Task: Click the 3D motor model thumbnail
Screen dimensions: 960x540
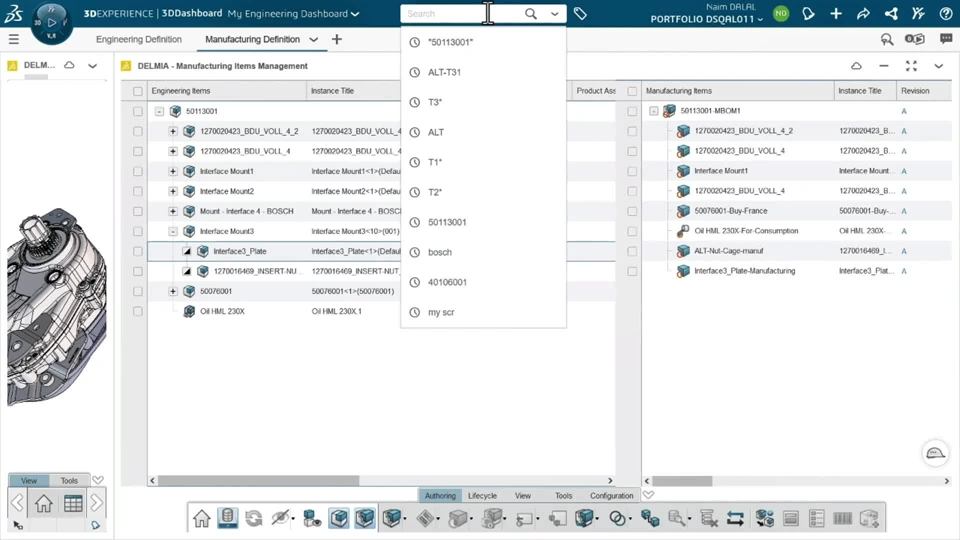Action: [x=57, y=306]
